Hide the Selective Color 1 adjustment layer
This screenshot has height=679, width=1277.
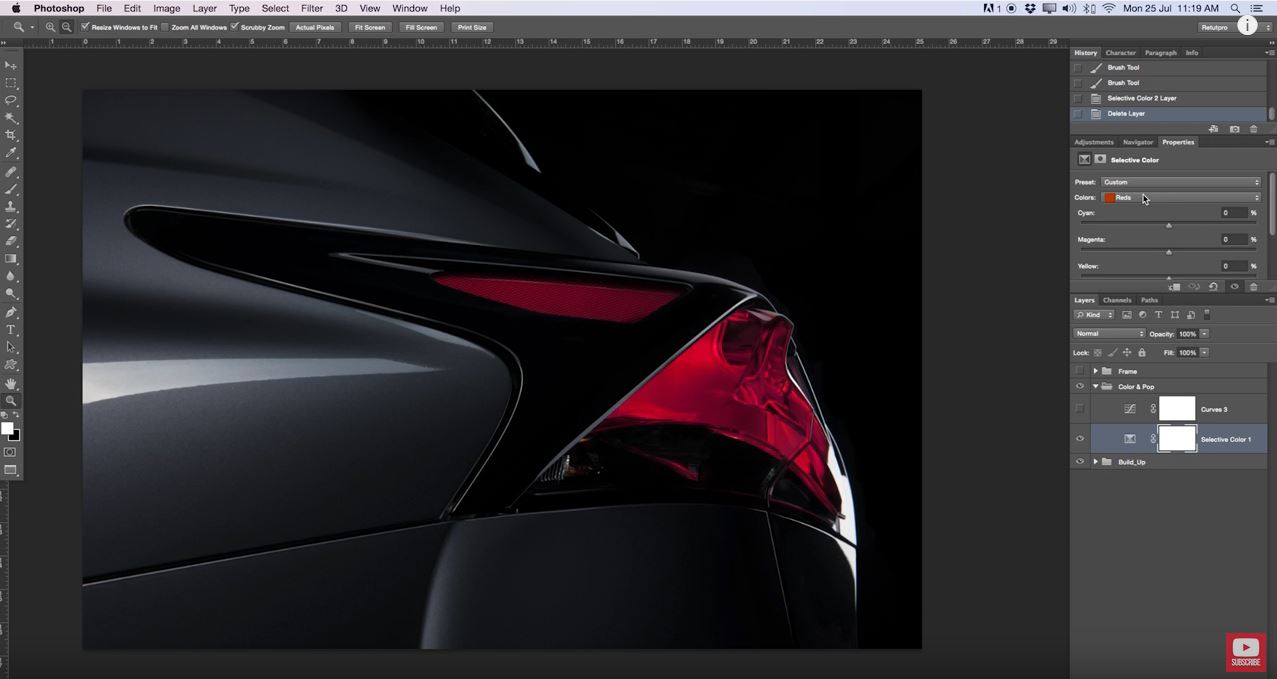pyautogui.click(x=1080, y=439)
